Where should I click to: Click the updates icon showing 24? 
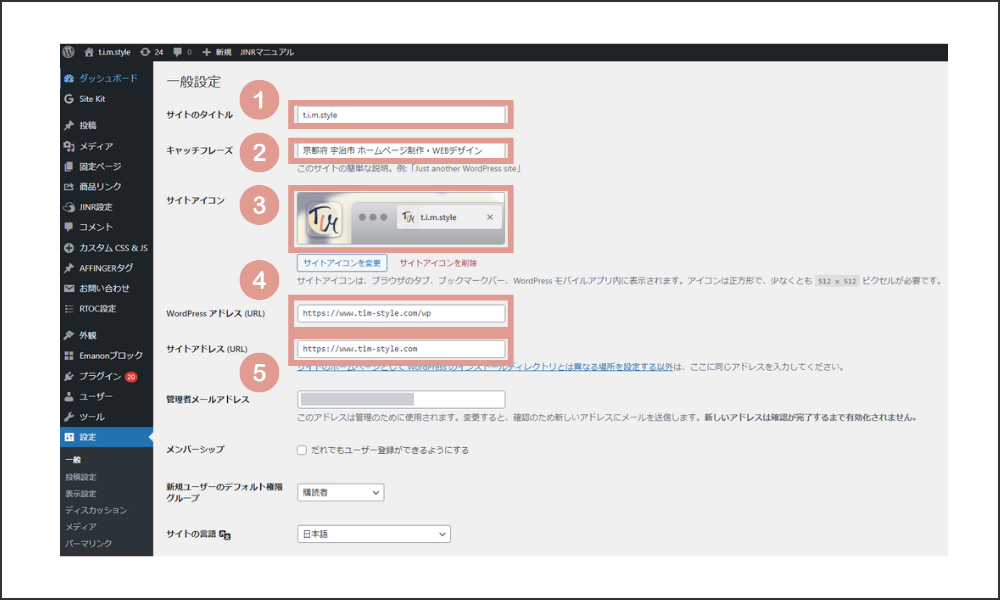point(145,52)
